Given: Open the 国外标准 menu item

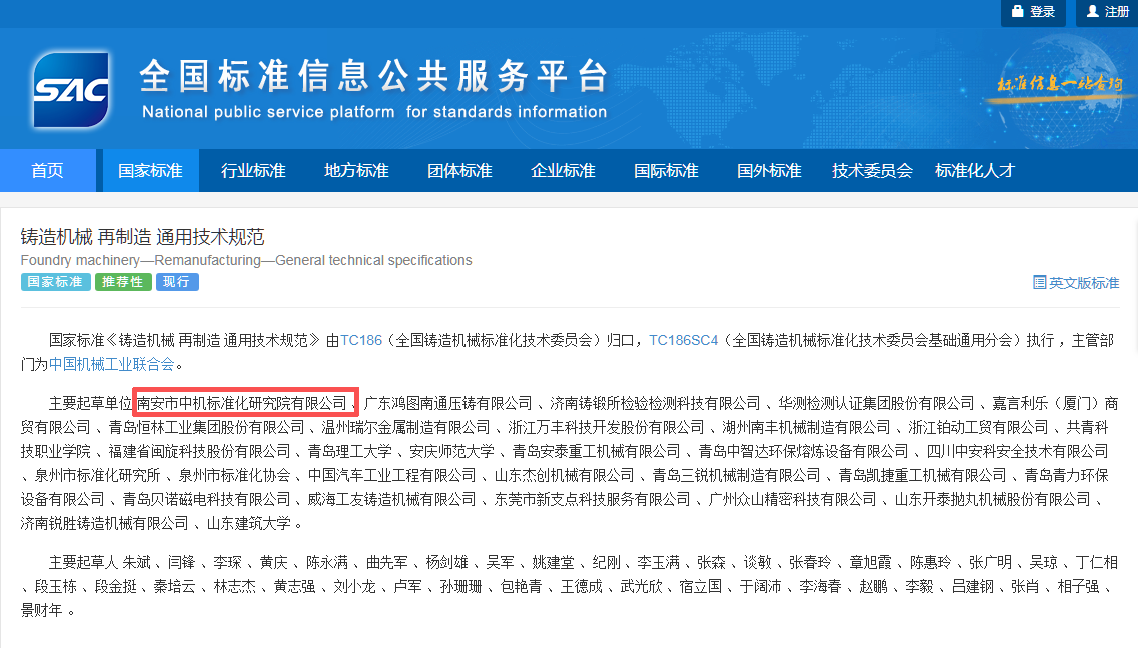Looking at the screenshot, I should (x=769, y=170).
